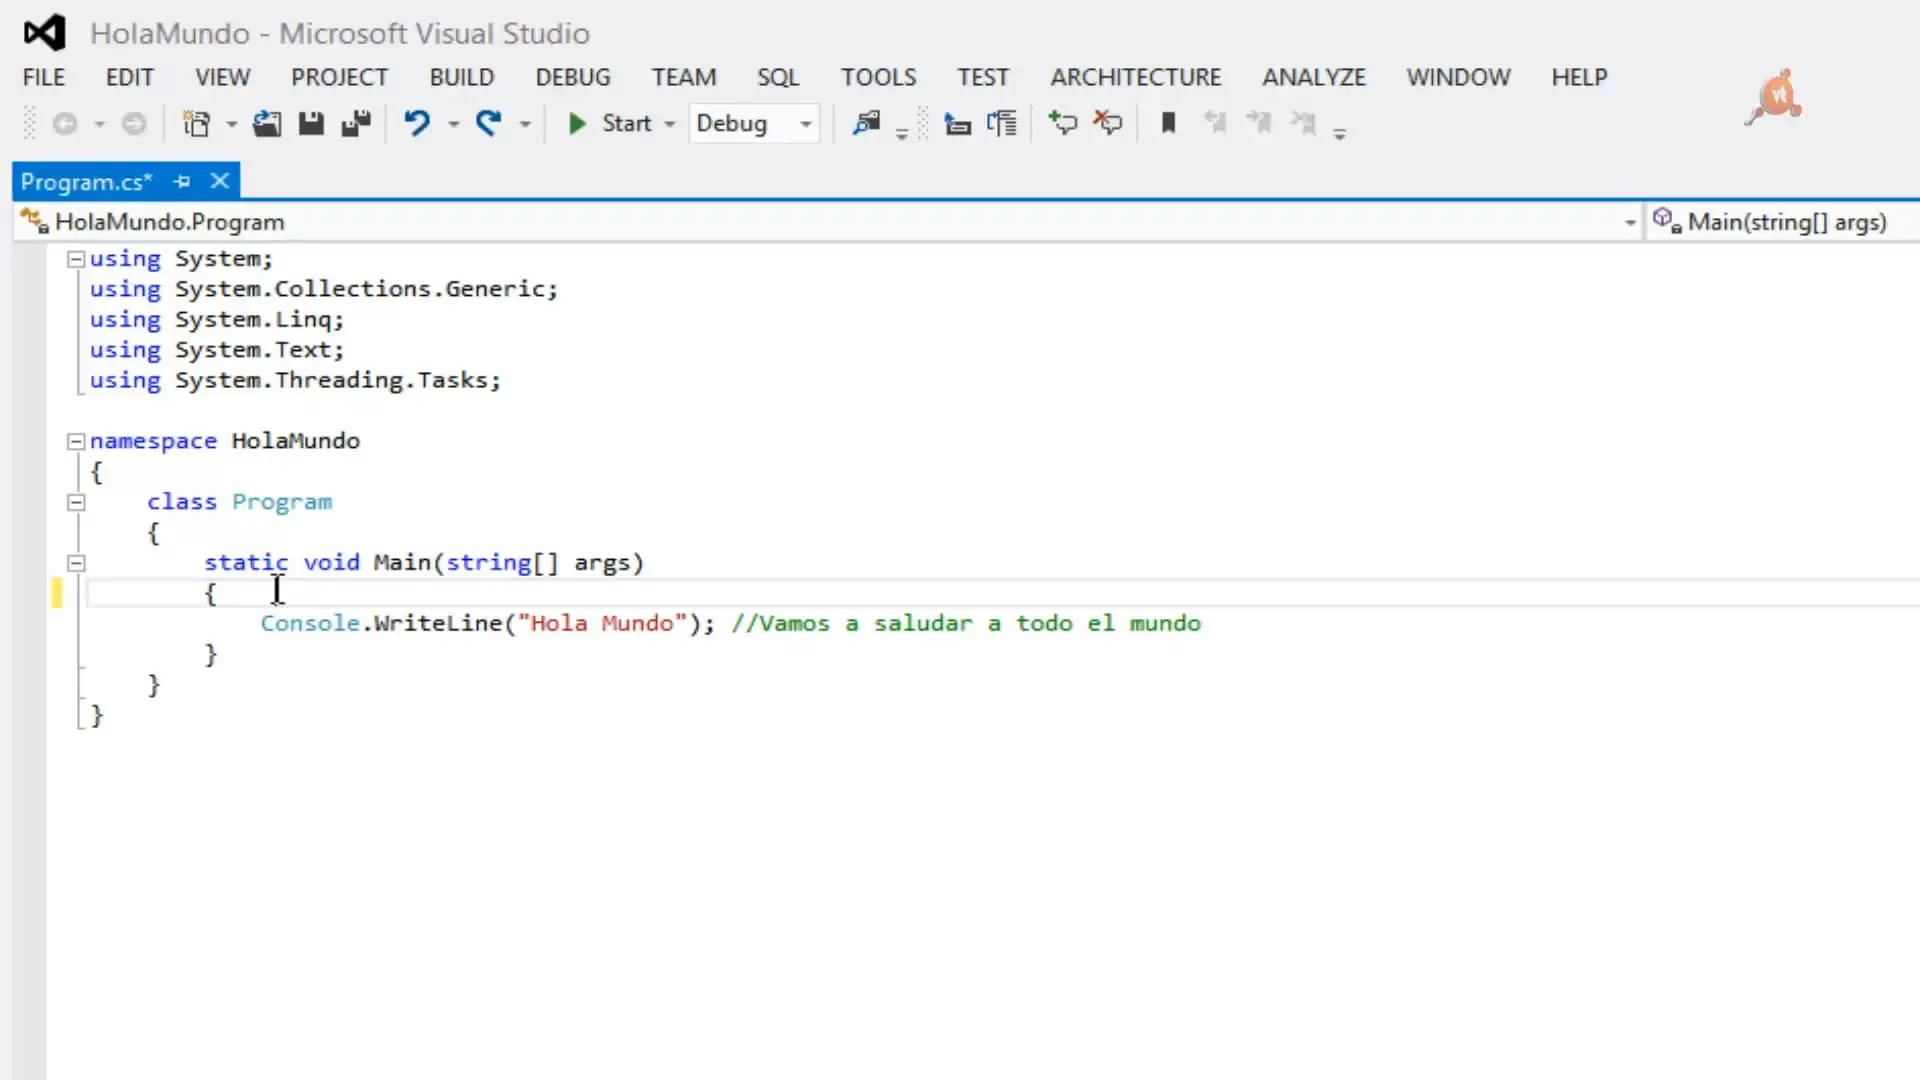The image size is (1920, 1080).
Task: Open the Main(string[] args) member dropdown
Action: tap(1783, 222)
